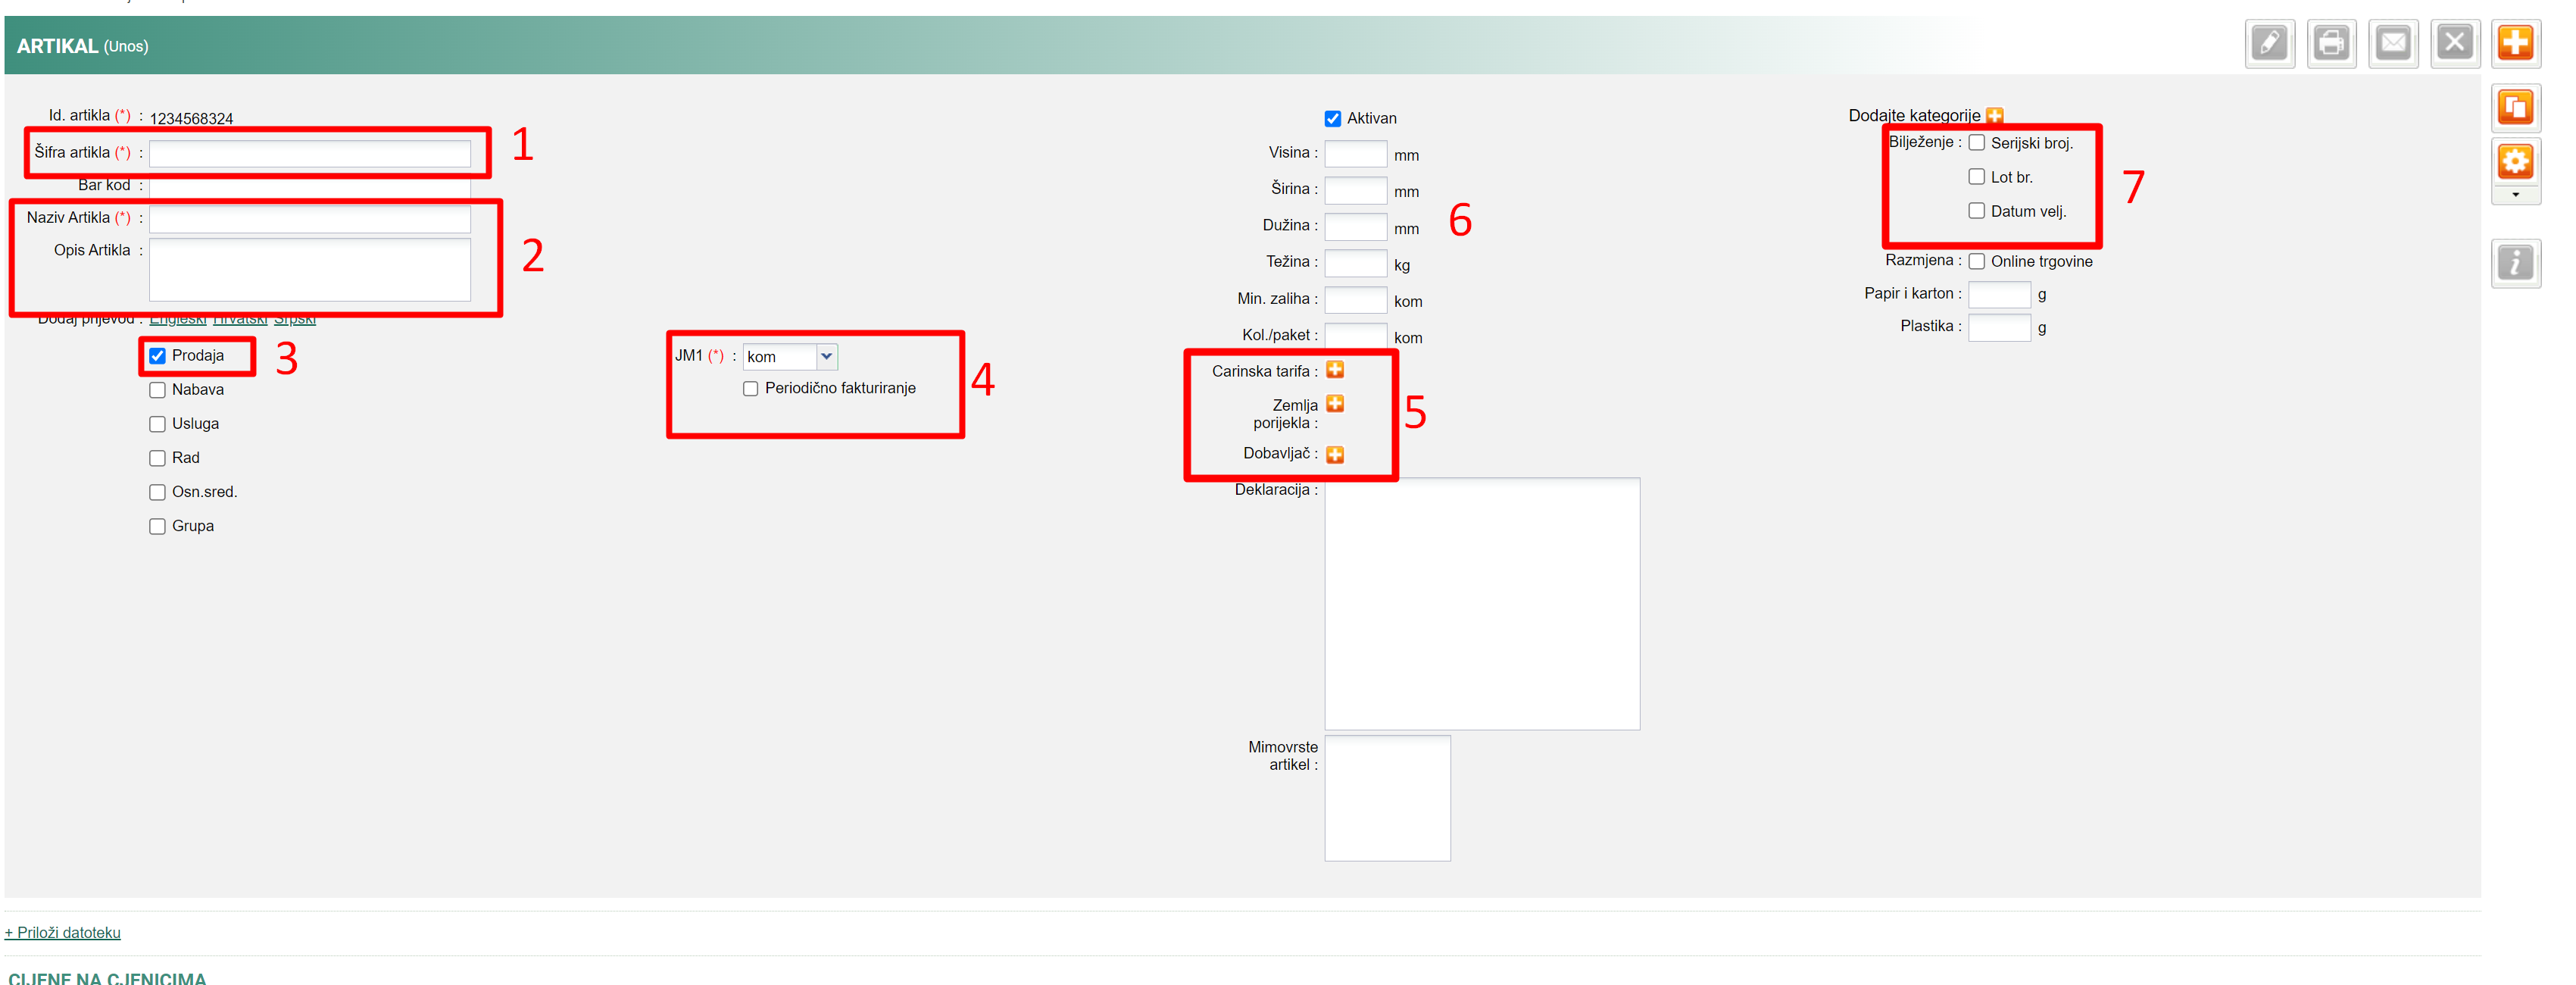Enable the Serijski broj. checkbox
The image size is (2576, 985).
click(1976, 143)
